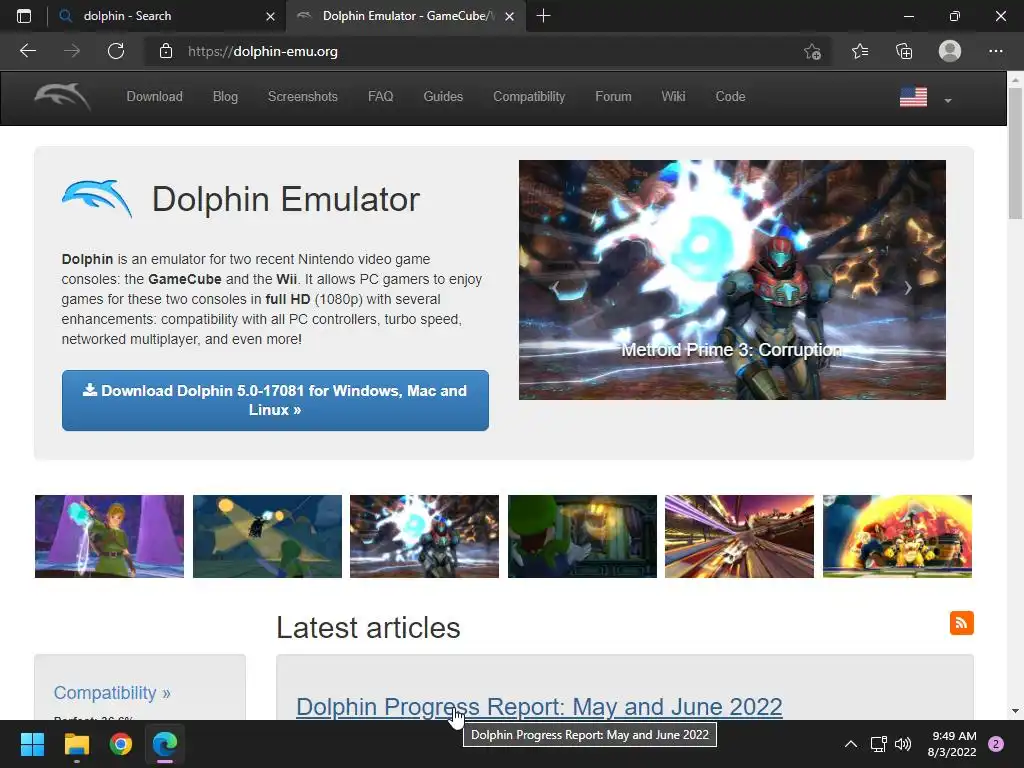The width and height of the screenshot is (1024, 768).
Task: Open the tab actions menu icon
Action: (24, 16)
